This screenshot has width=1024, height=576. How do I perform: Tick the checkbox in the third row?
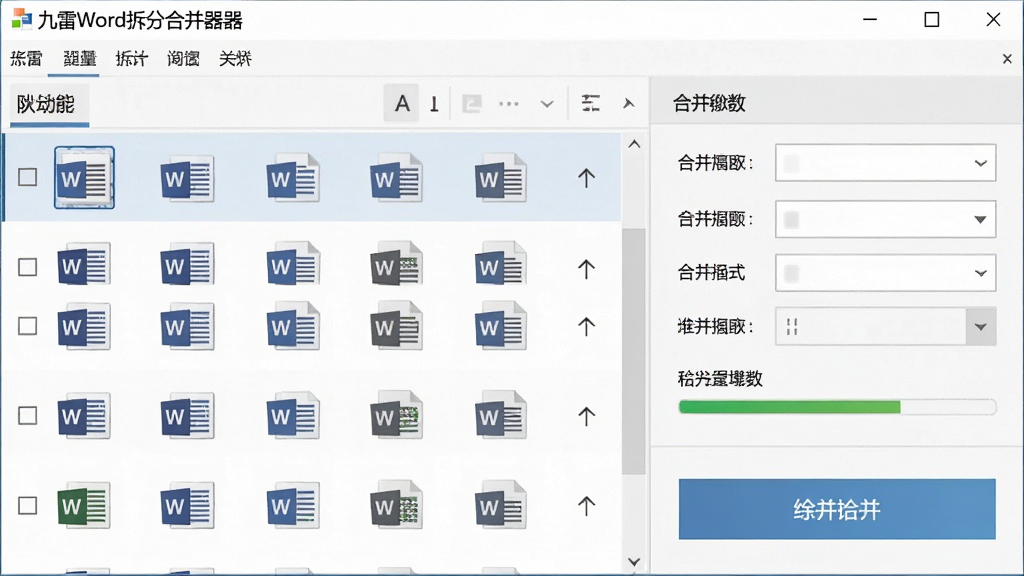tap(27, 326)
